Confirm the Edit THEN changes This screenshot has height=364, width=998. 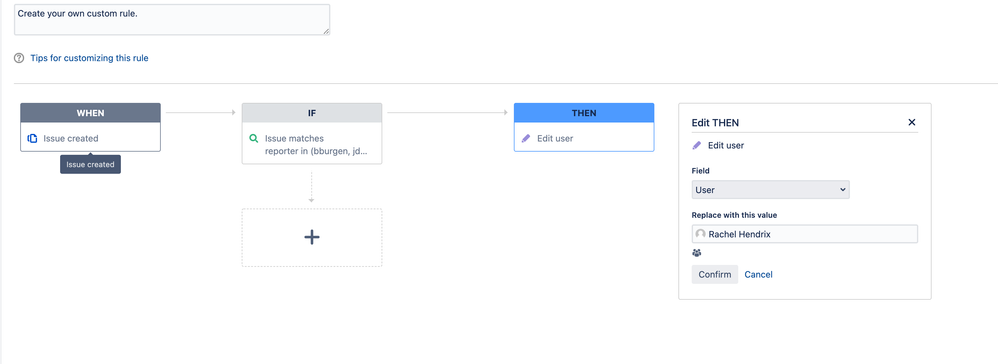click(x=715, y=275)
